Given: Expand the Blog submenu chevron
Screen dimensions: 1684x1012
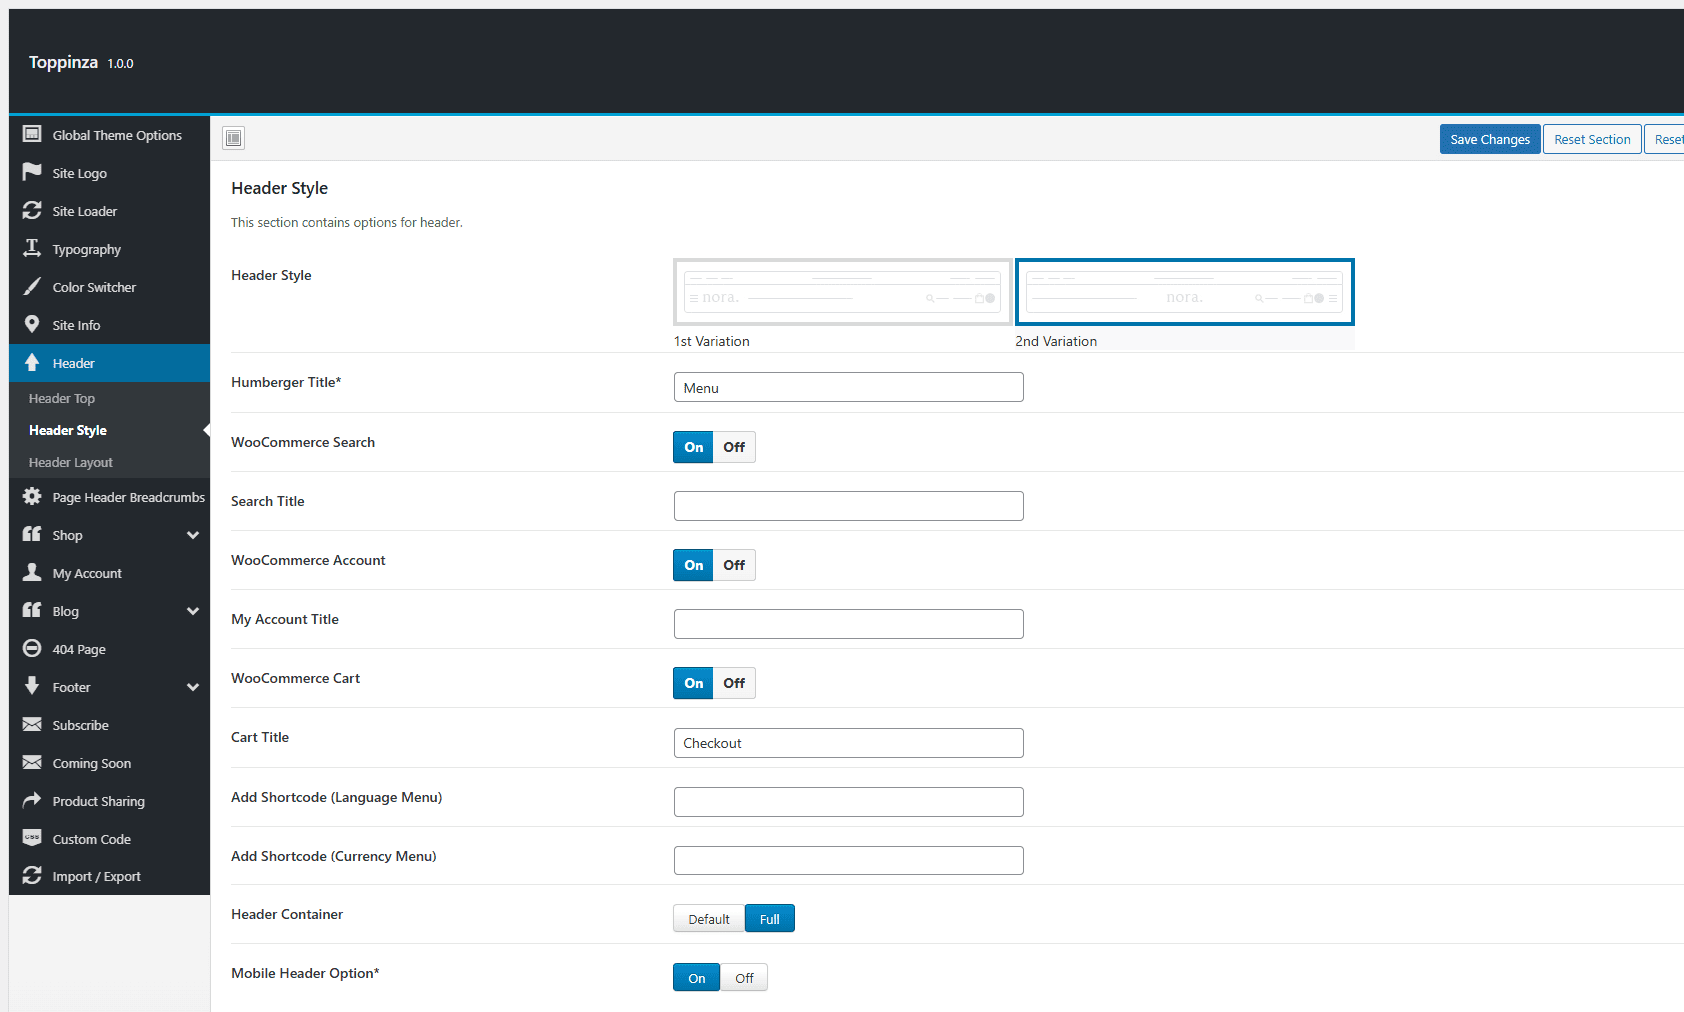Looking at the screenshot, I should (x=193, y=611).
